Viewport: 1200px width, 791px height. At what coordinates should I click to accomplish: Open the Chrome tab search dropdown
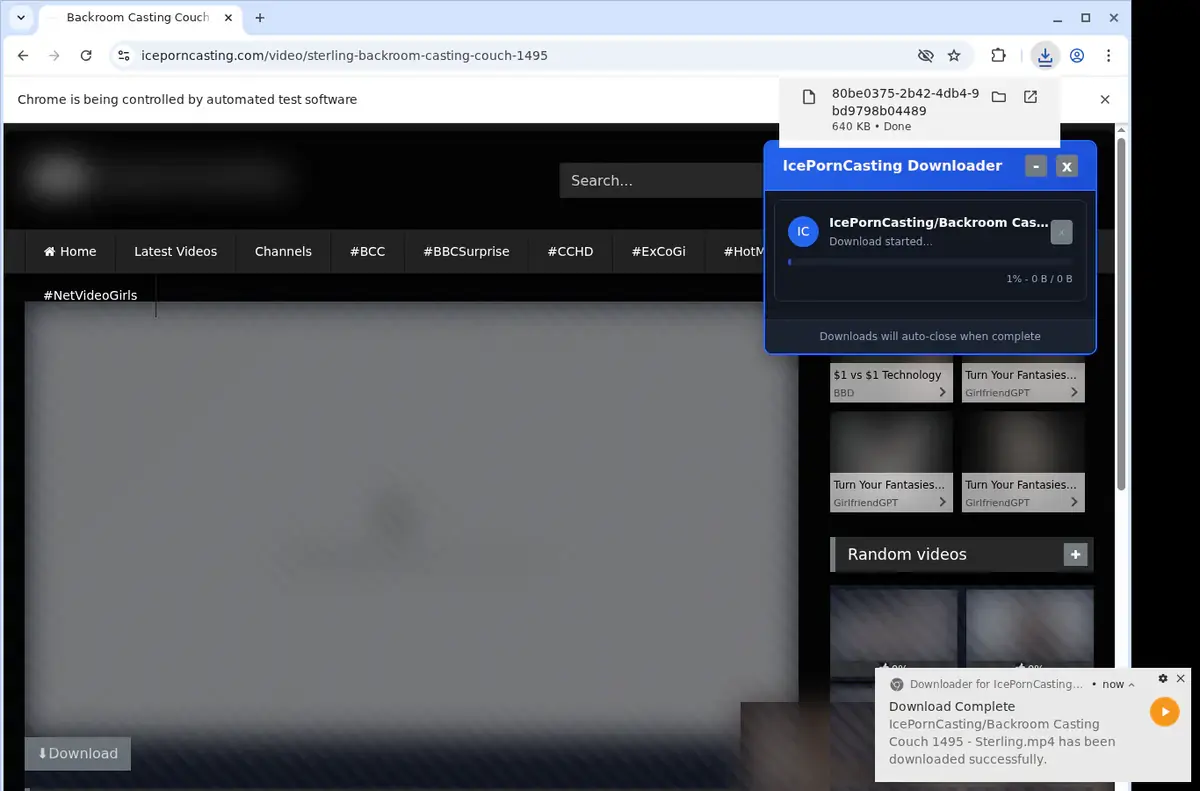(x=21, y=18)
